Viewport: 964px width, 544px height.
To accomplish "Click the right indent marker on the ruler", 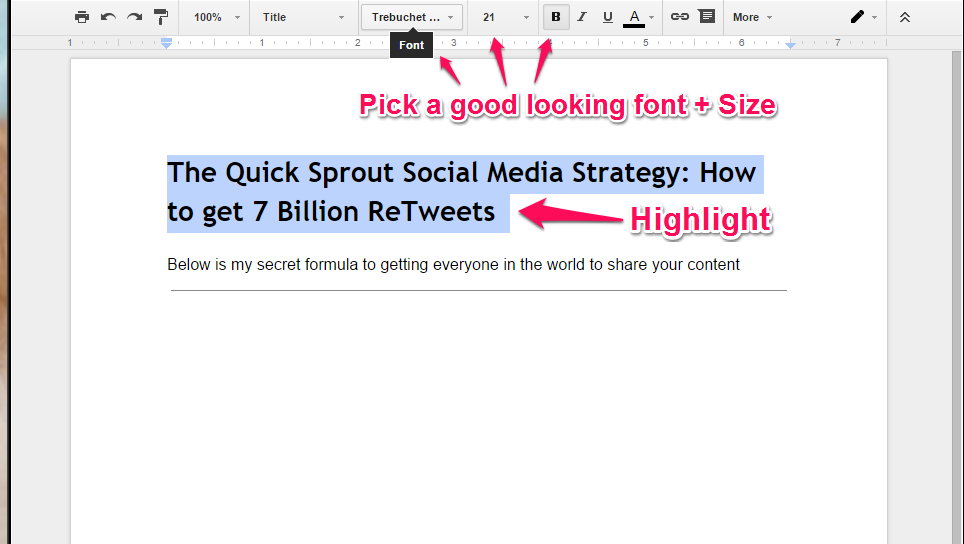I will [791, 45].
